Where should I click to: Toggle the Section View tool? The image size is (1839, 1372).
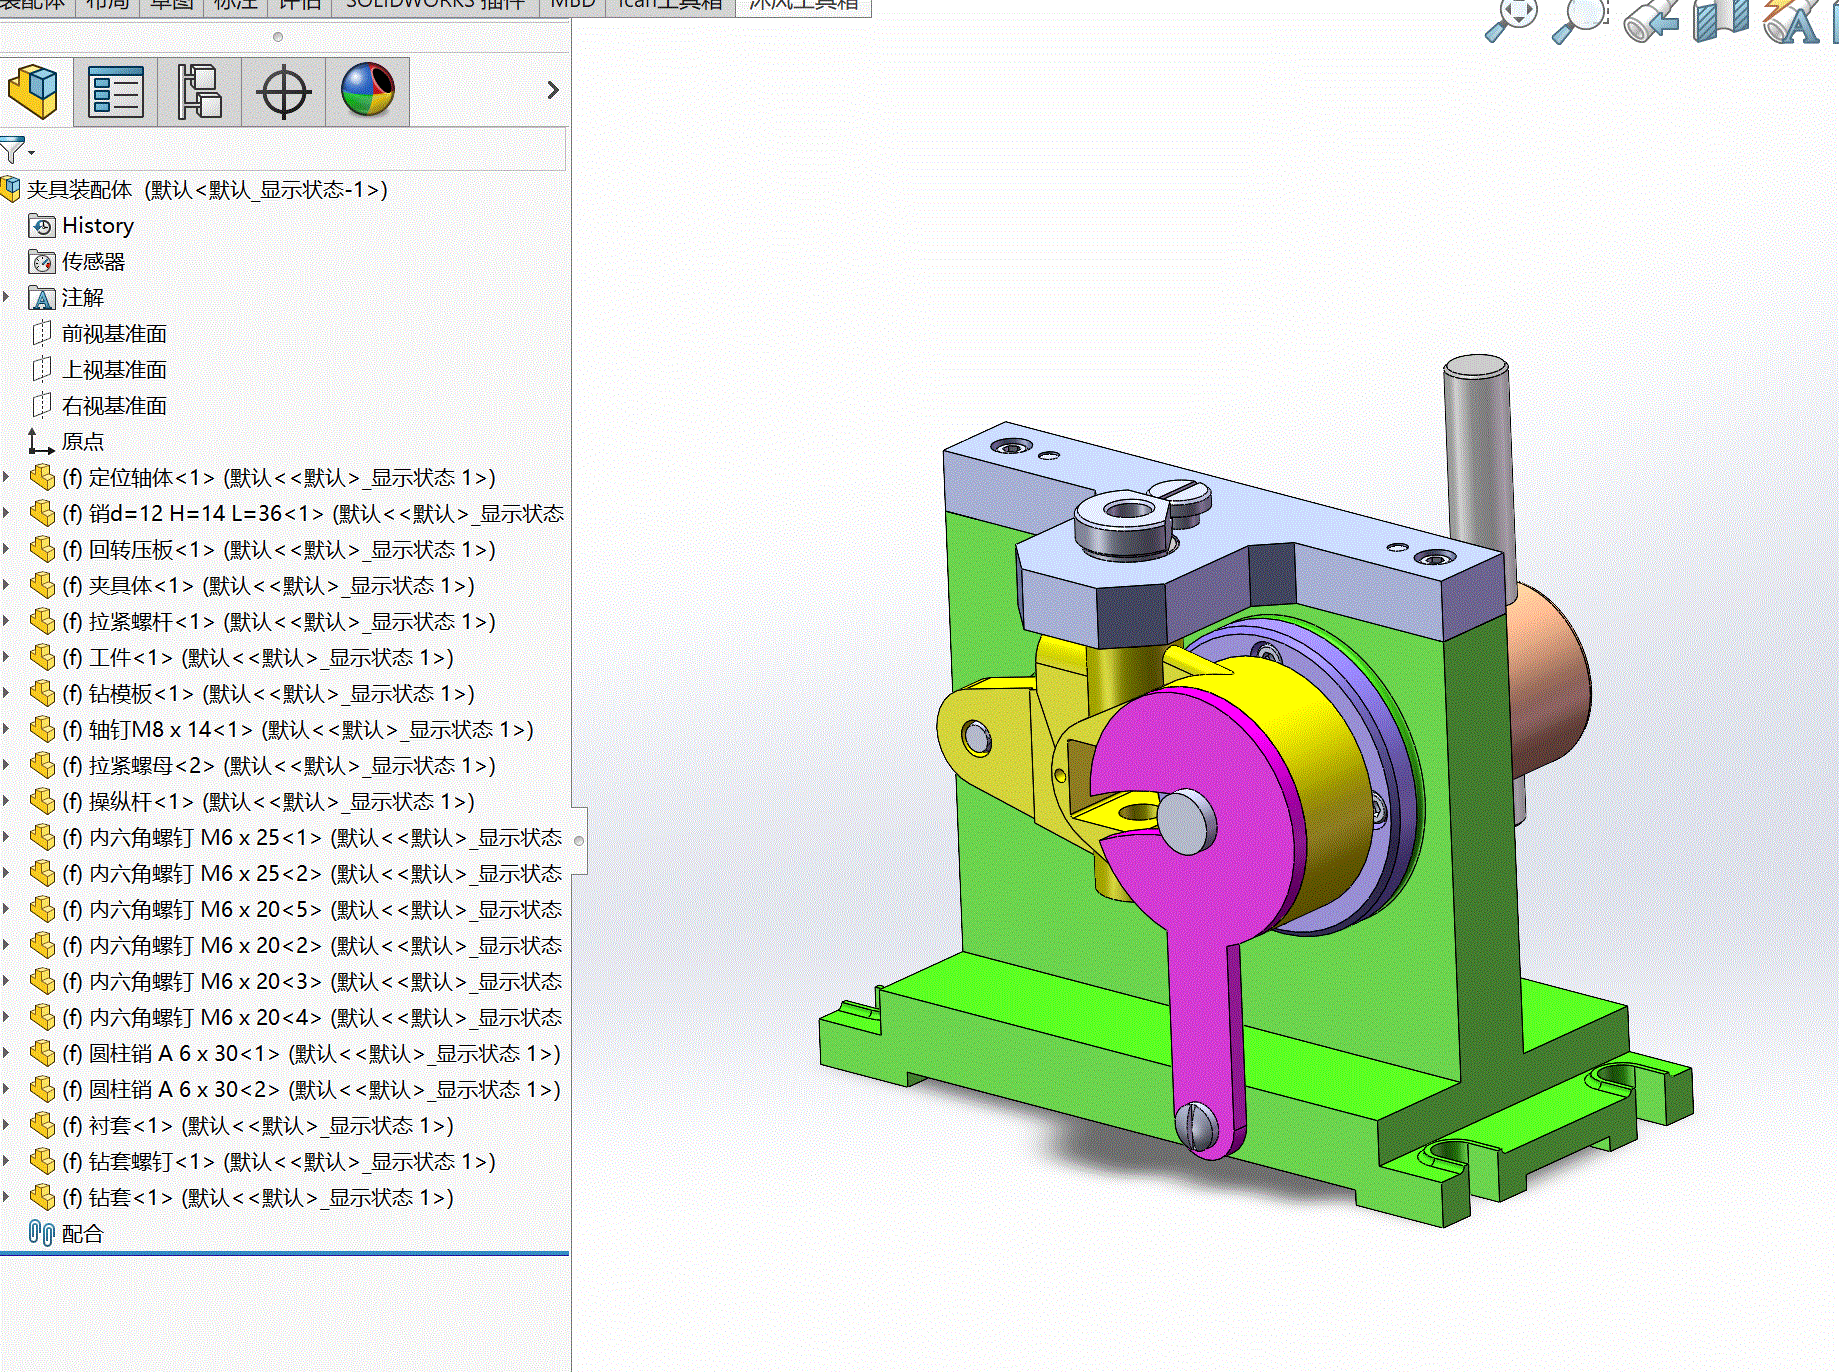tap(1721, 20)
